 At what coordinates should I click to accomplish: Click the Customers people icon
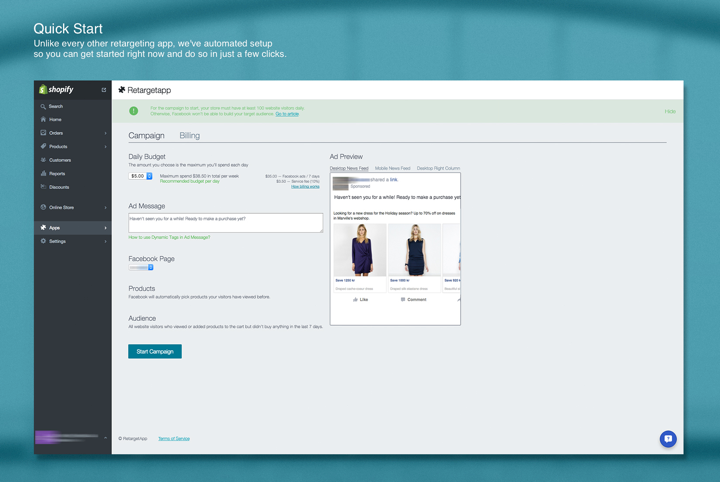tap(43, 160)
